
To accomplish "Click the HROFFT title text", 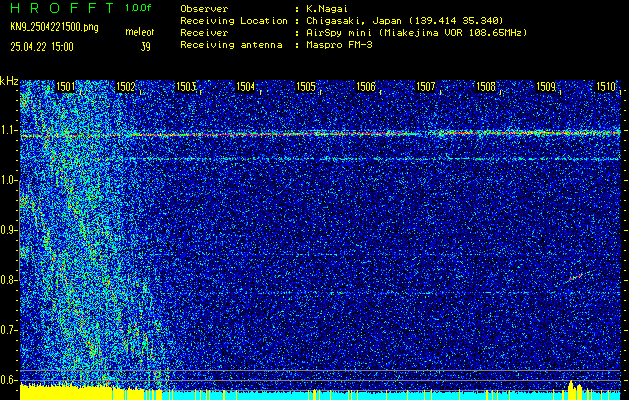I will pos(63,8).
